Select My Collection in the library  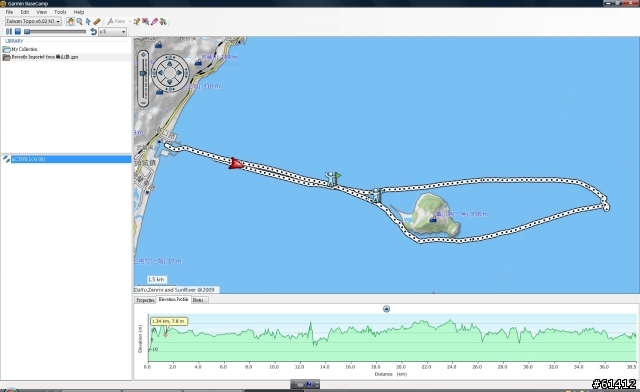[x=24, y=49]
